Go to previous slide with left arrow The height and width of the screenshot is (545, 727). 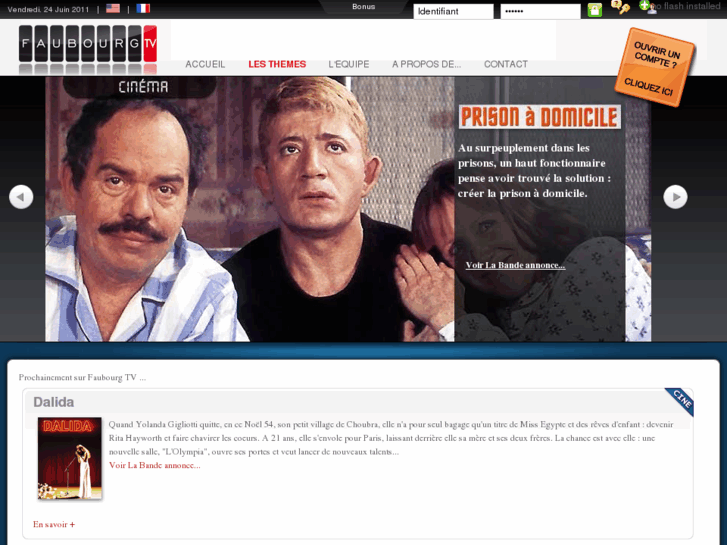coord(21,197)
